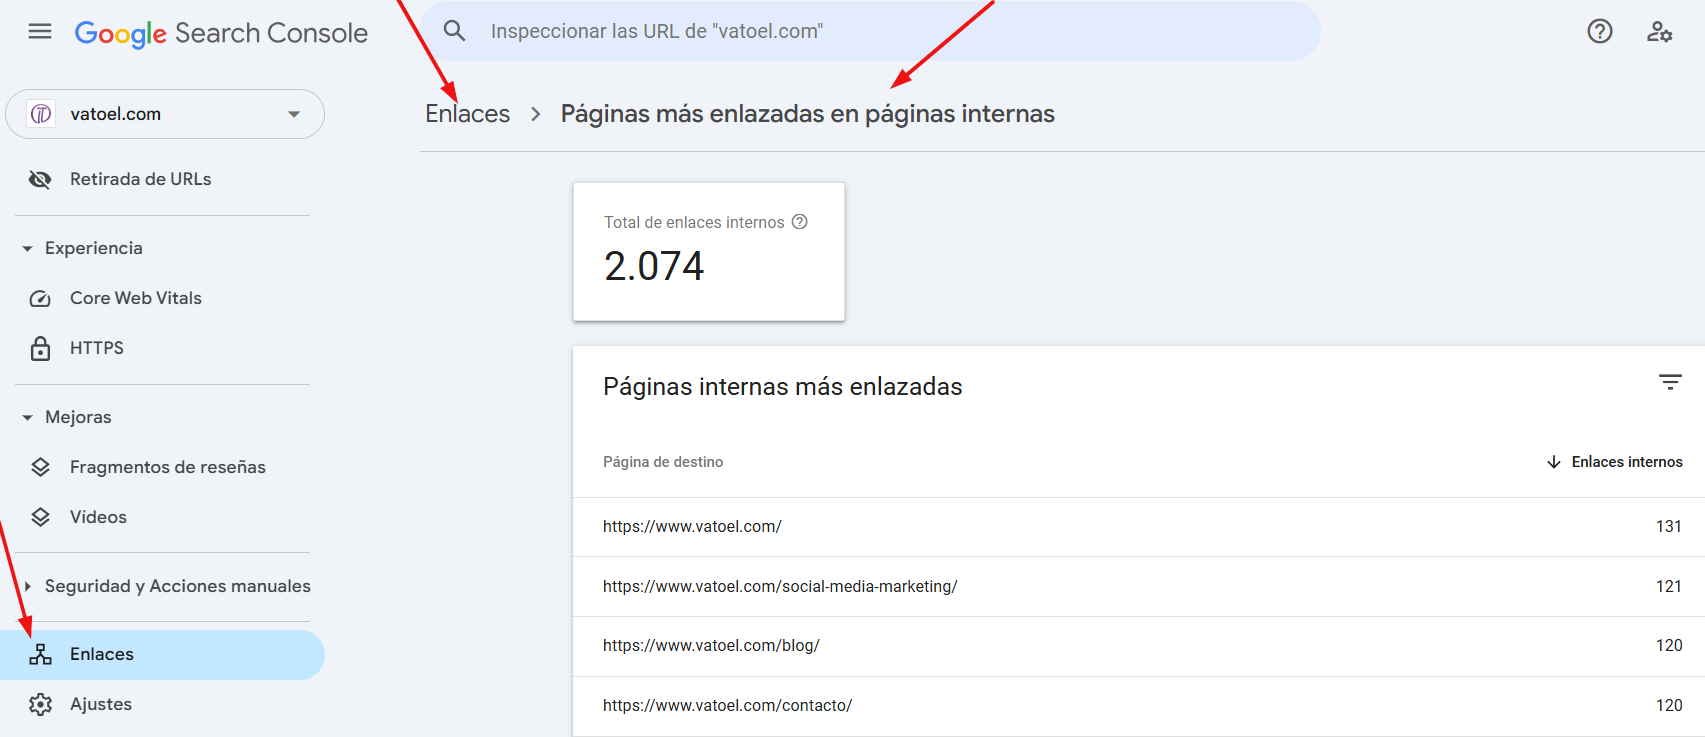The width and height of the screenshot is (1705, 737).
Task: Collapse the Experiencia section
Action: point(28,248)
